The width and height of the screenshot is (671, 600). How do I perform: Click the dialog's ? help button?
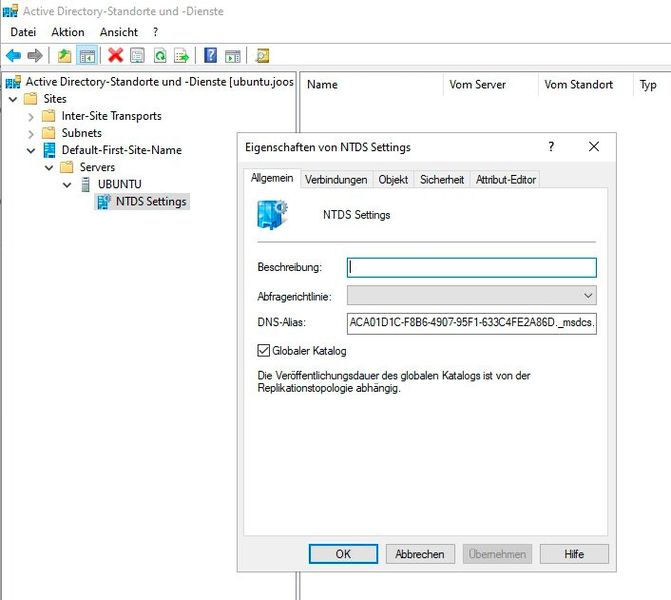tap(551, 147)
